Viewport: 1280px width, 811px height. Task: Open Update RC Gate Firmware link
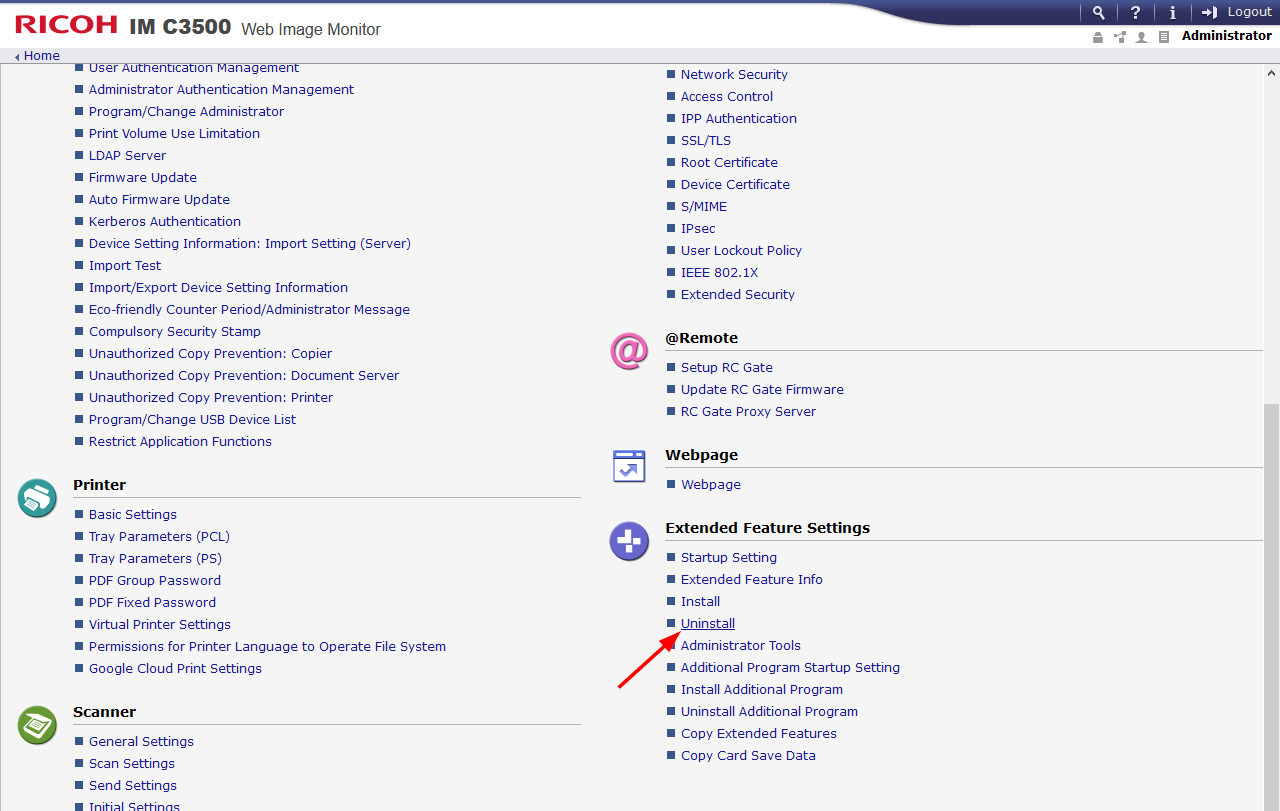762,390
